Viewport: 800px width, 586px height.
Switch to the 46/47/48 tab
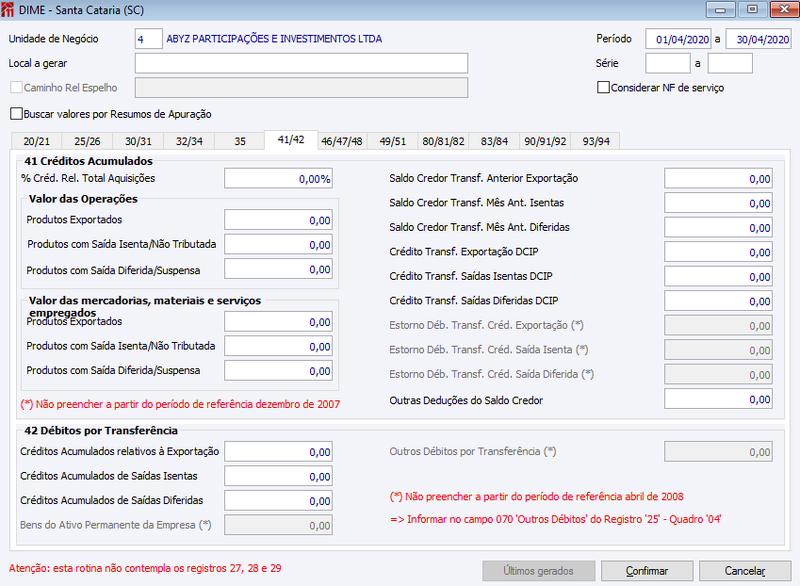click(x=342, y=141)
